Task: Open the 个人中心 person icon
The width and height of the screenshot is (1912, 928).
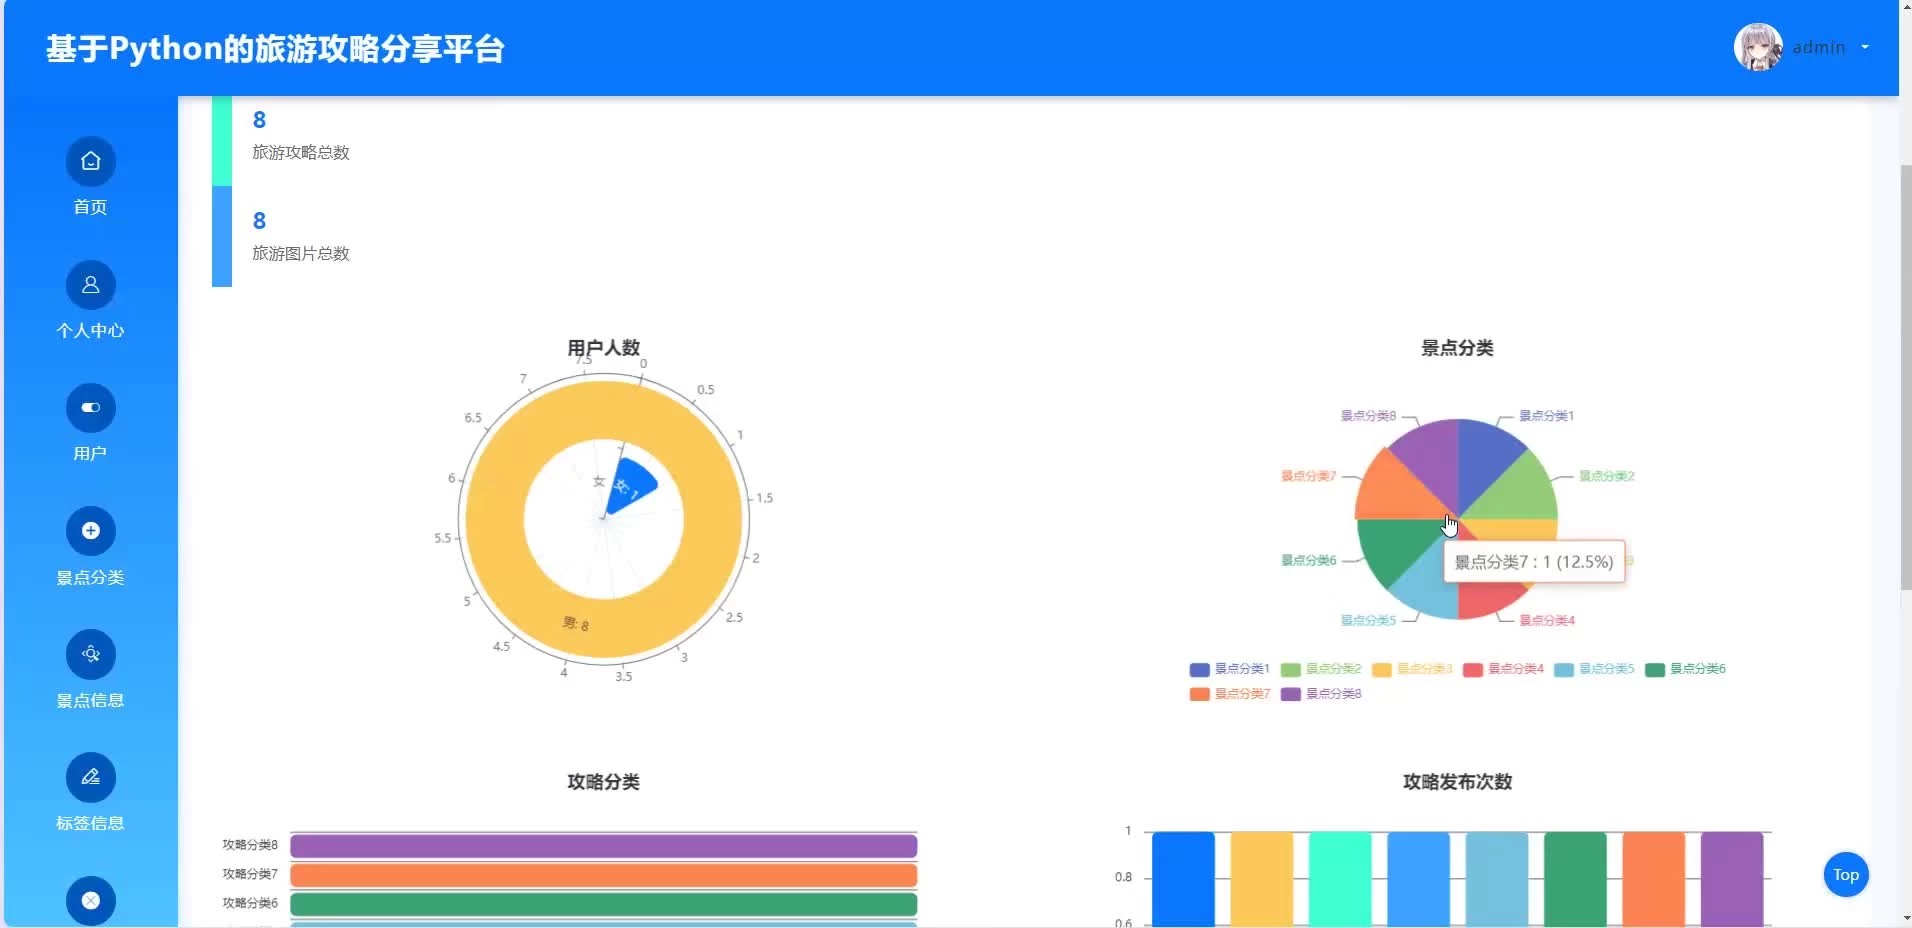Action: pos(90,285)
